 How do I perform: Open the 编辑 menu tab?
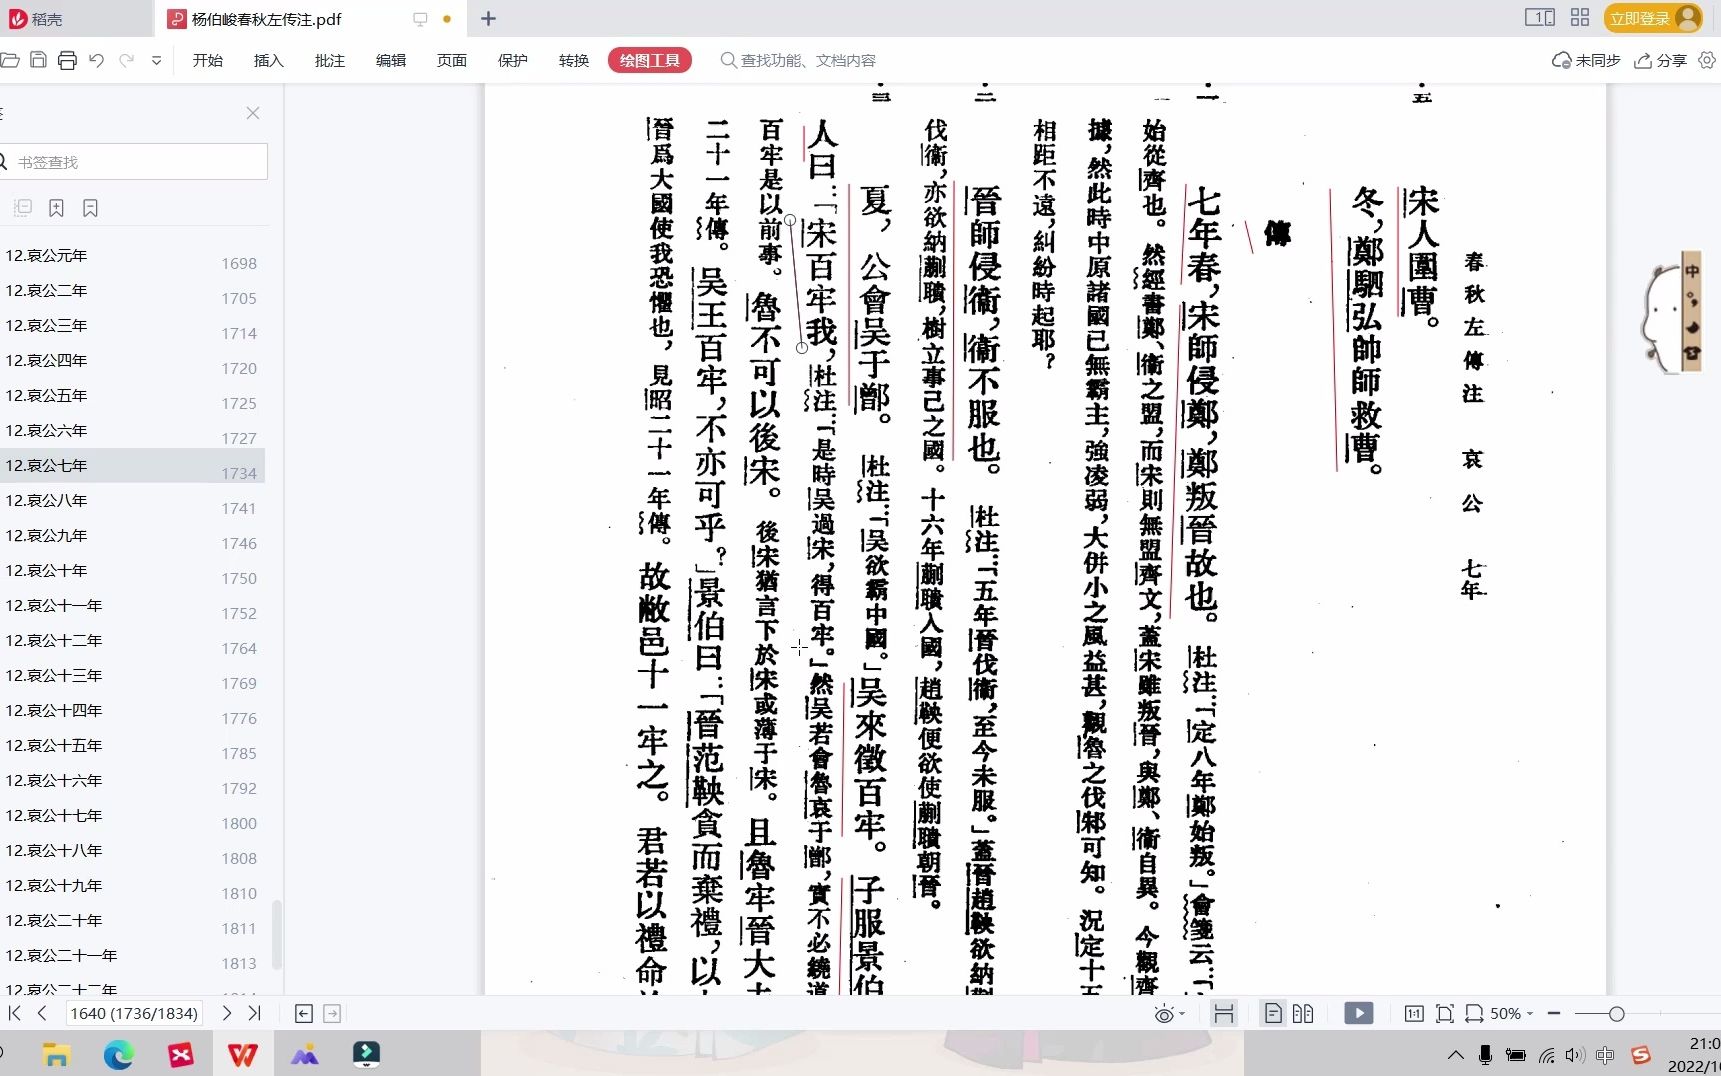pyautogui.click(x=391, y=60)
